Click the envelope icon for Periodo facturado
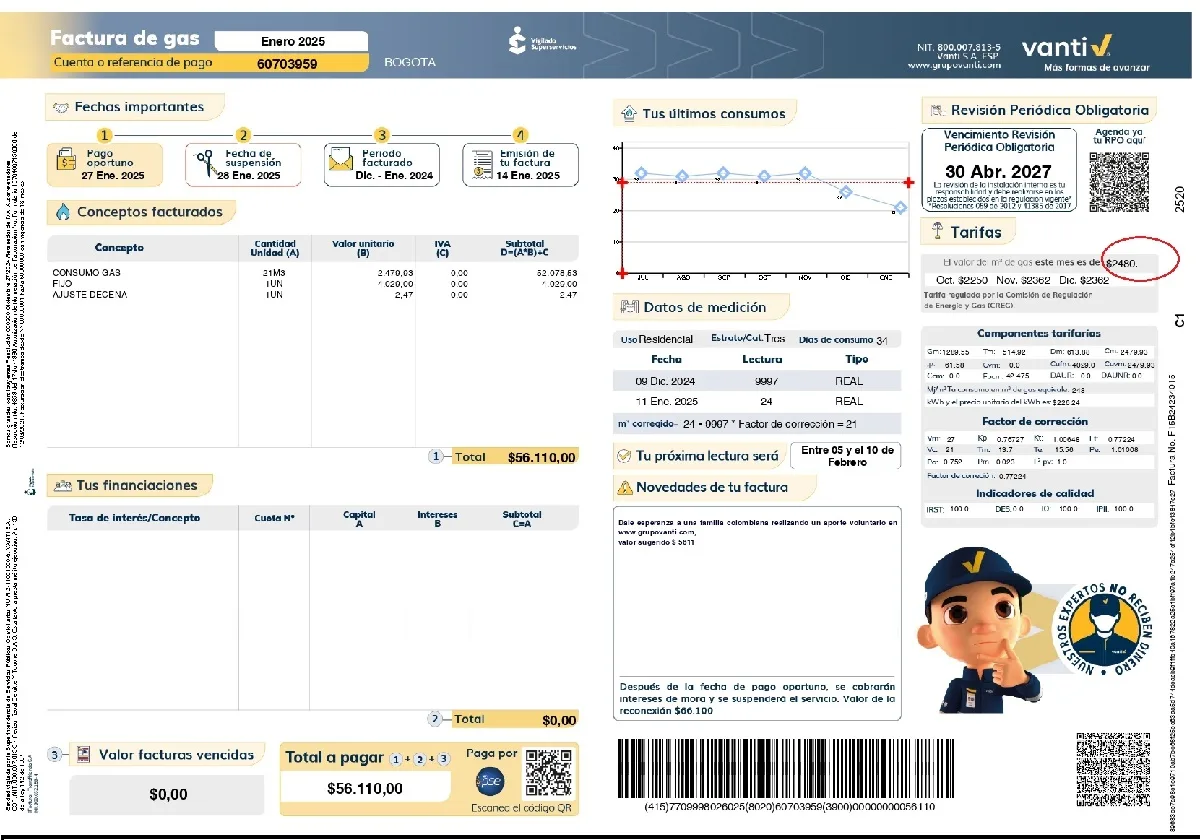This screenshot has height=840, width=1200. 341,162
